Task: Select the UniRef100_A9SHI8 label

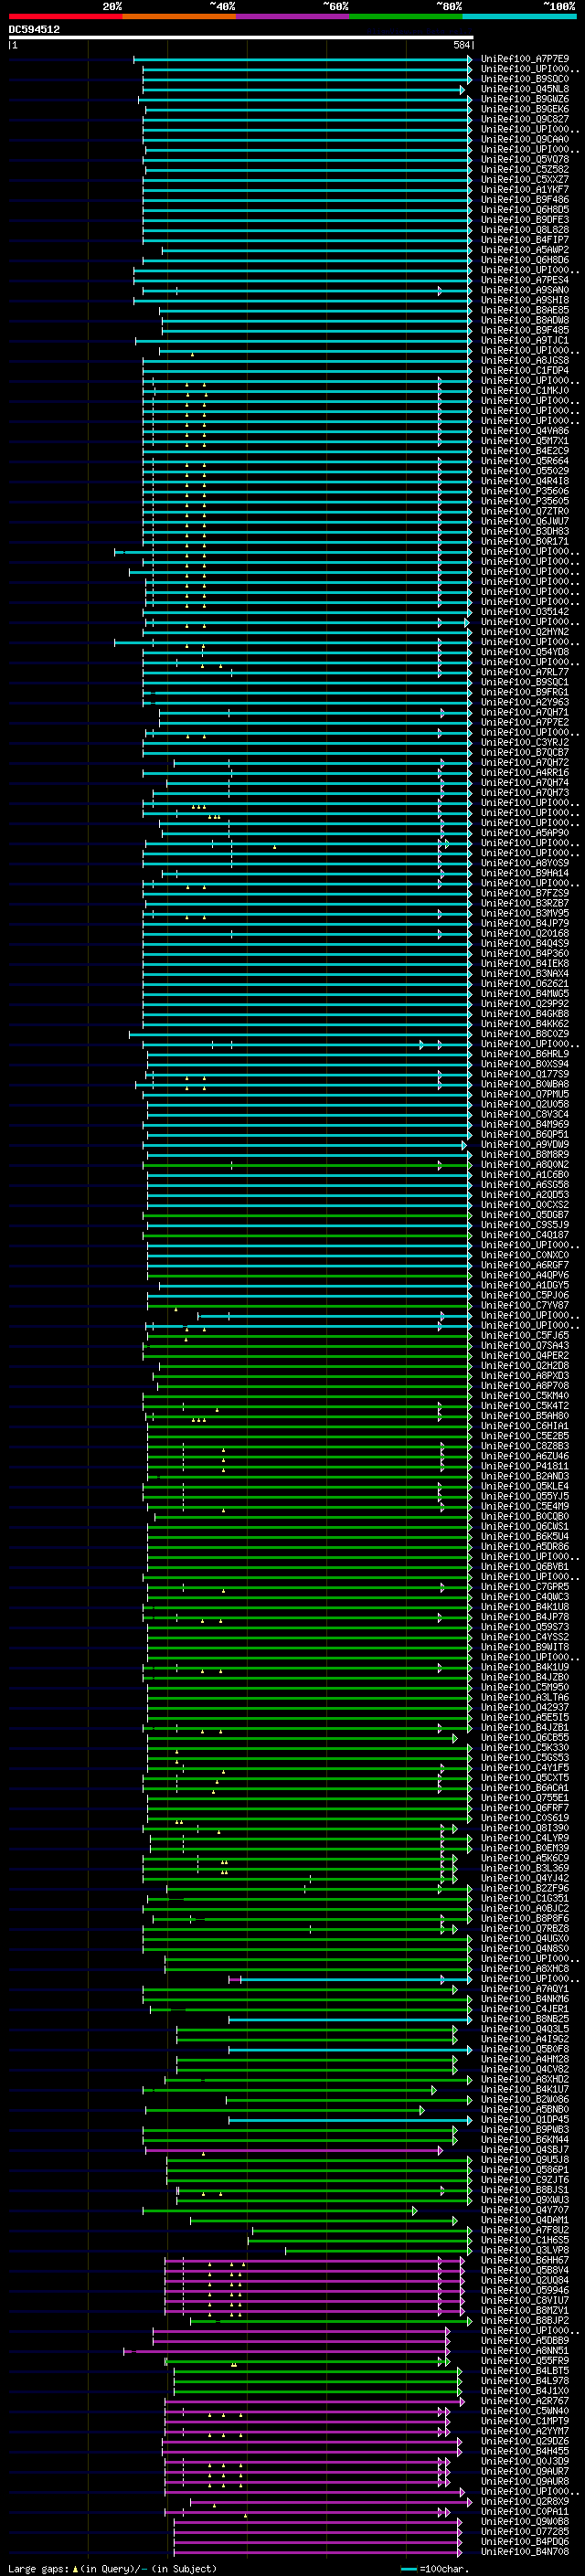Action: pos(525,300)
